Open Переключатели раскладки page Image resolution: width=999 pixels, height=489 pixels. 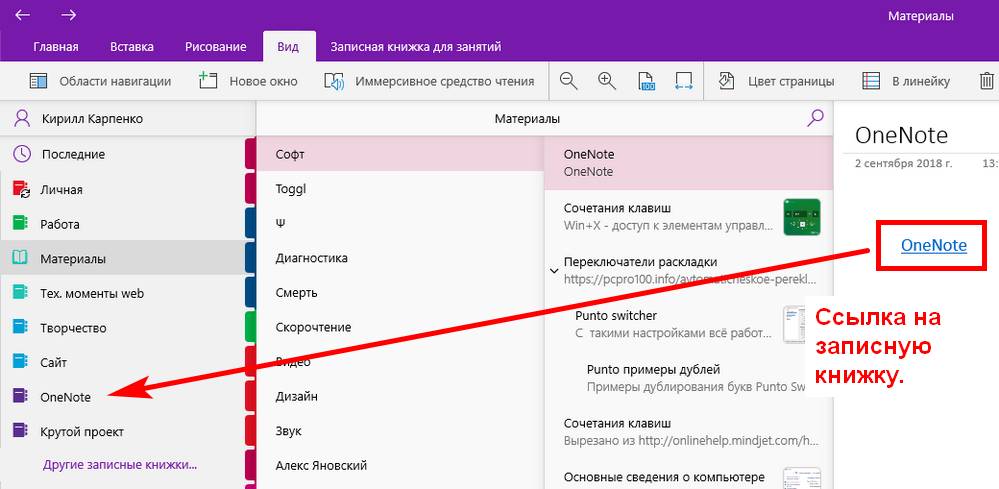689,271
